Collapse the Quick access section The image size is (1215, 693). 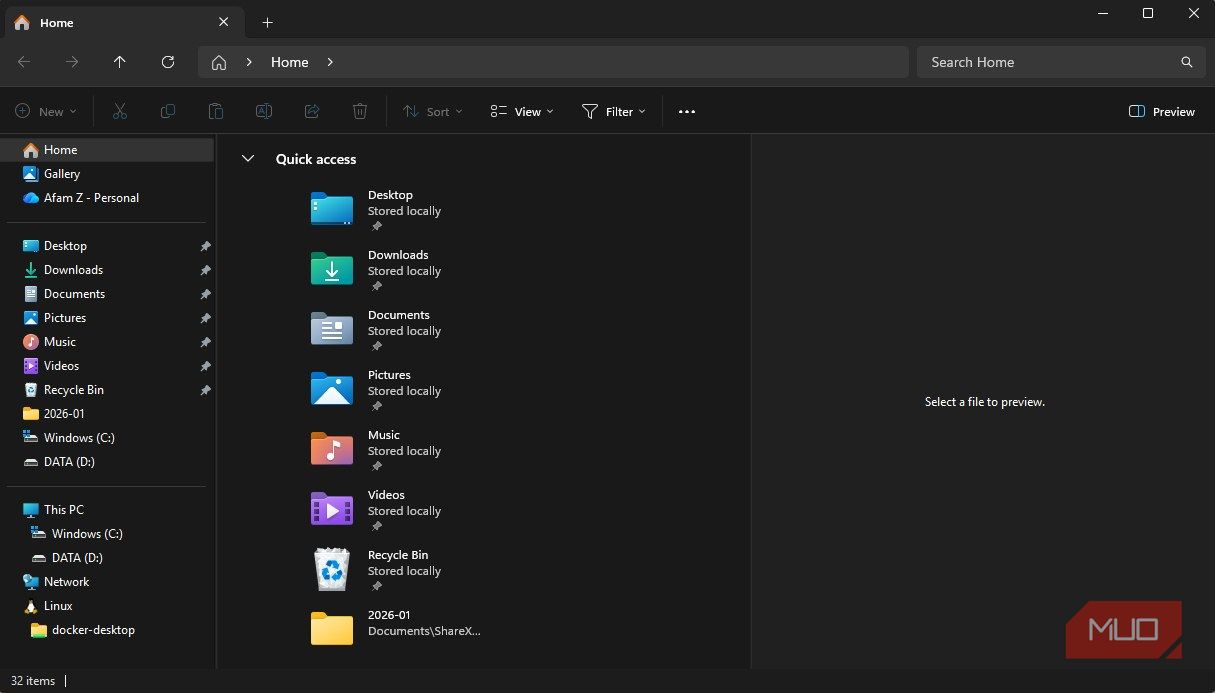248,159
